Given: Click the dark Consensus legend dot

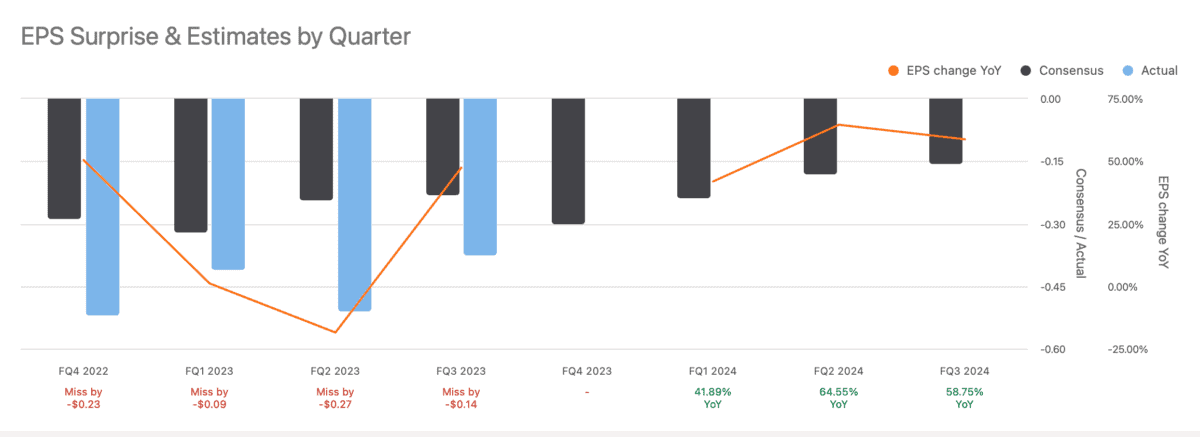Looking at the screenshot, I should [1026, 70].
